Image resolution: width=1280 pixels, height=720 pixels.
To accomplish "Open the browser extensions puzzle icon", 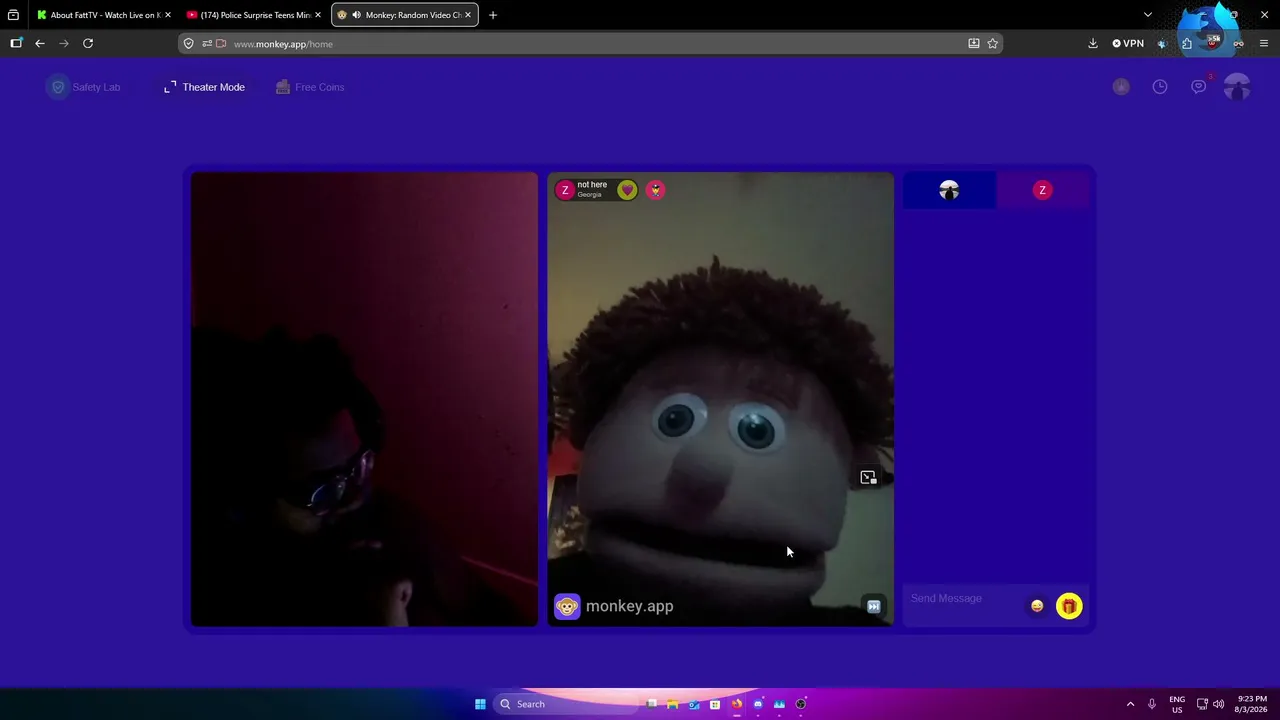I will pyautogui.click(x=1187, y=43).
